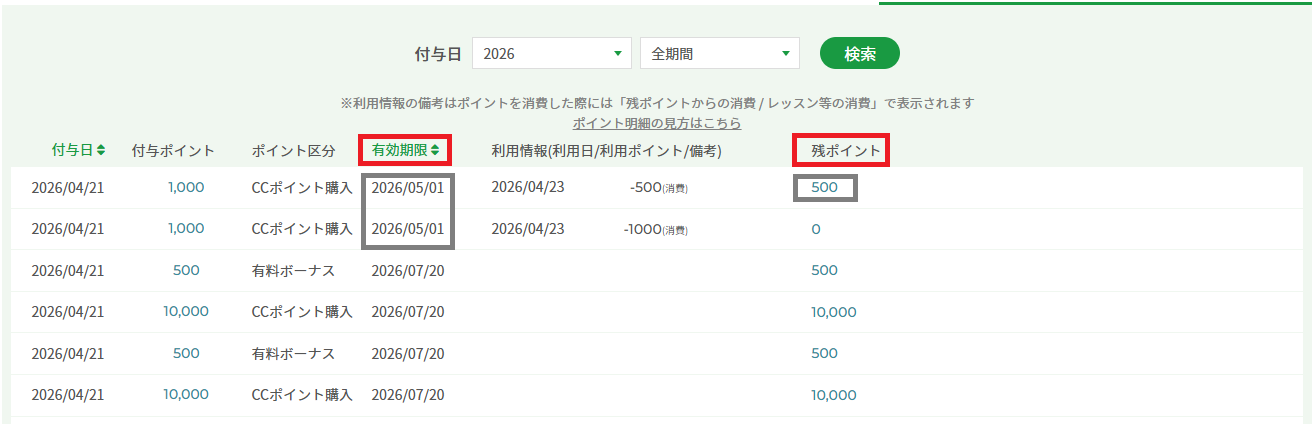Click usage date 2026/04/23 beside -1000(消費)
The width and height of the screenshot is (1314, 426).
(527, 228)
